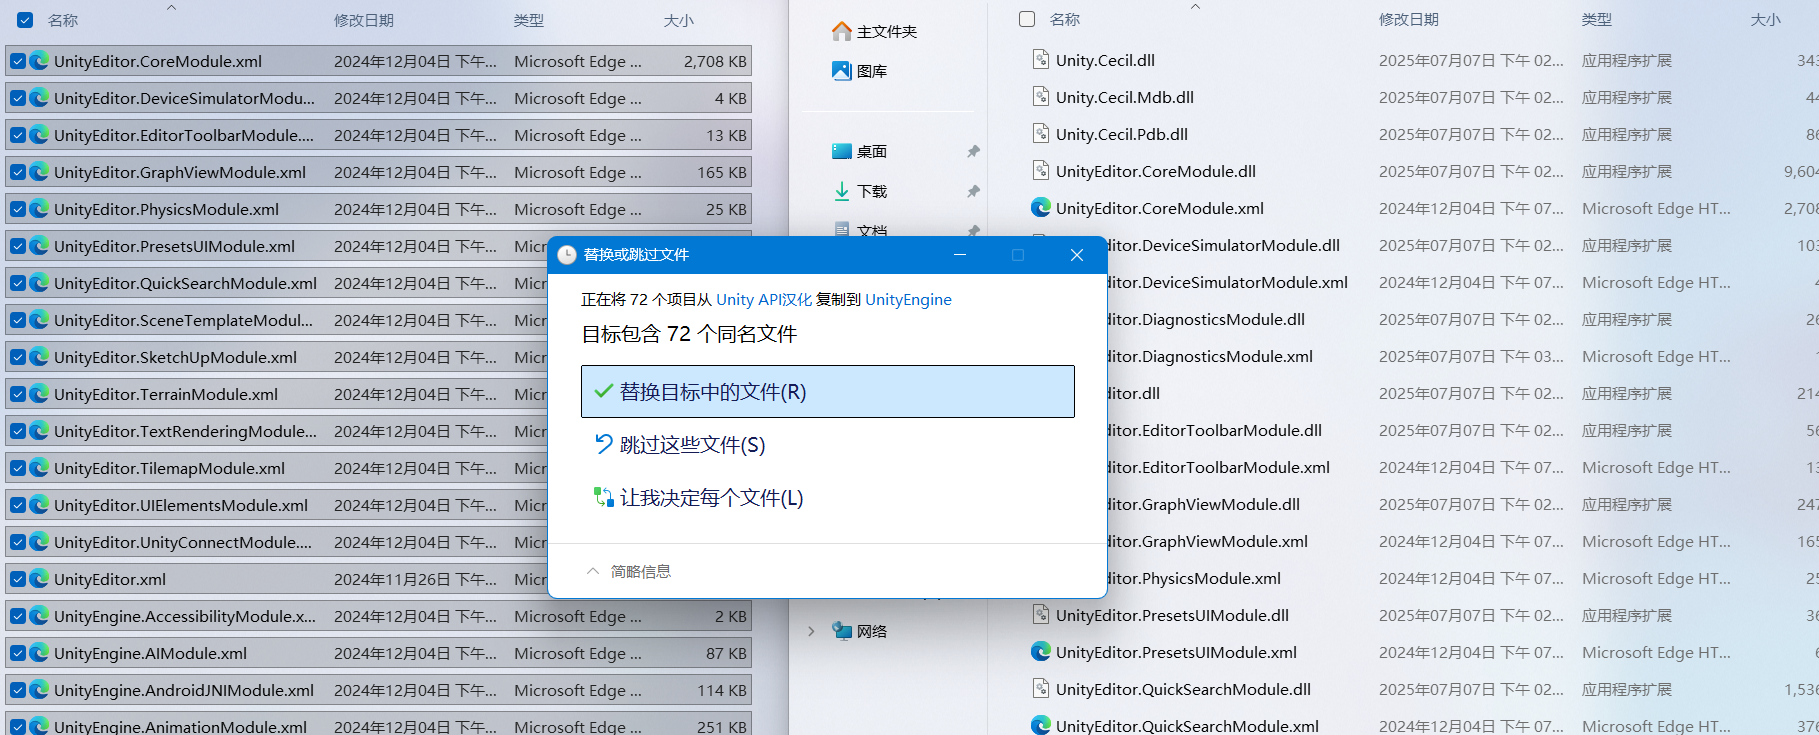The width and height of the screenshot is (1819, 735).
Task: Click Edge icon of UnityEditor.UIElementsModule.xml in left window
Action: pyautogui.click(x=39, y=505)
